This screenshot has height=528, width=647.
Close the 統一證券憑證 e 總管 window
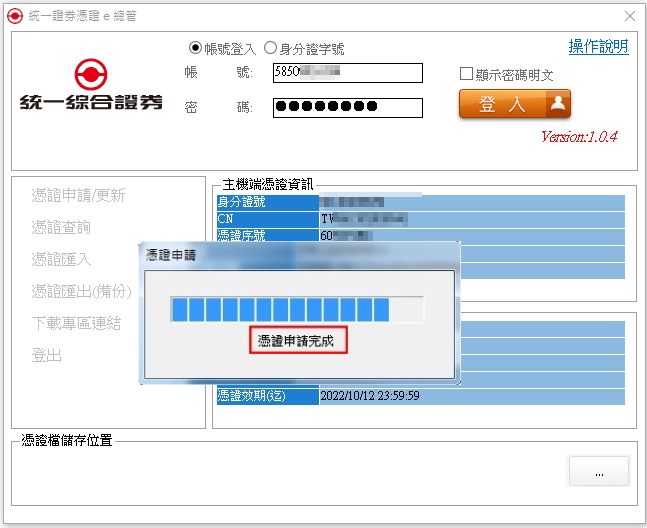(x=630, y=16)
